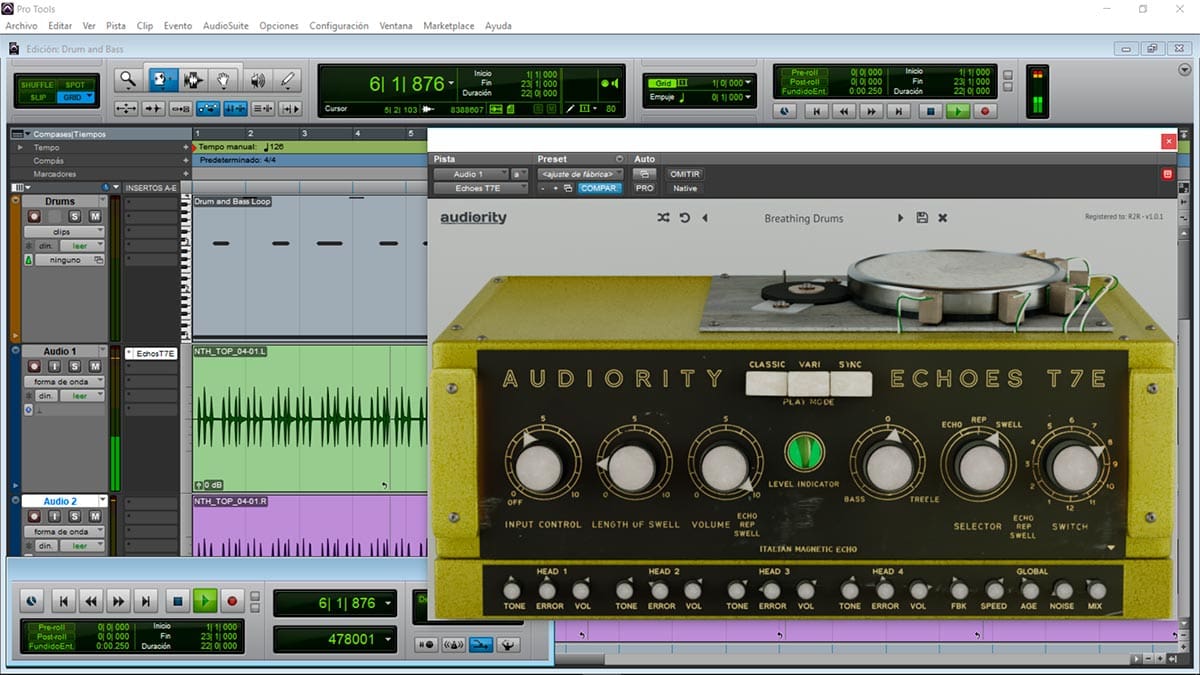
Task: Select the Pencil tool
Action: click(x=288, y=80)
